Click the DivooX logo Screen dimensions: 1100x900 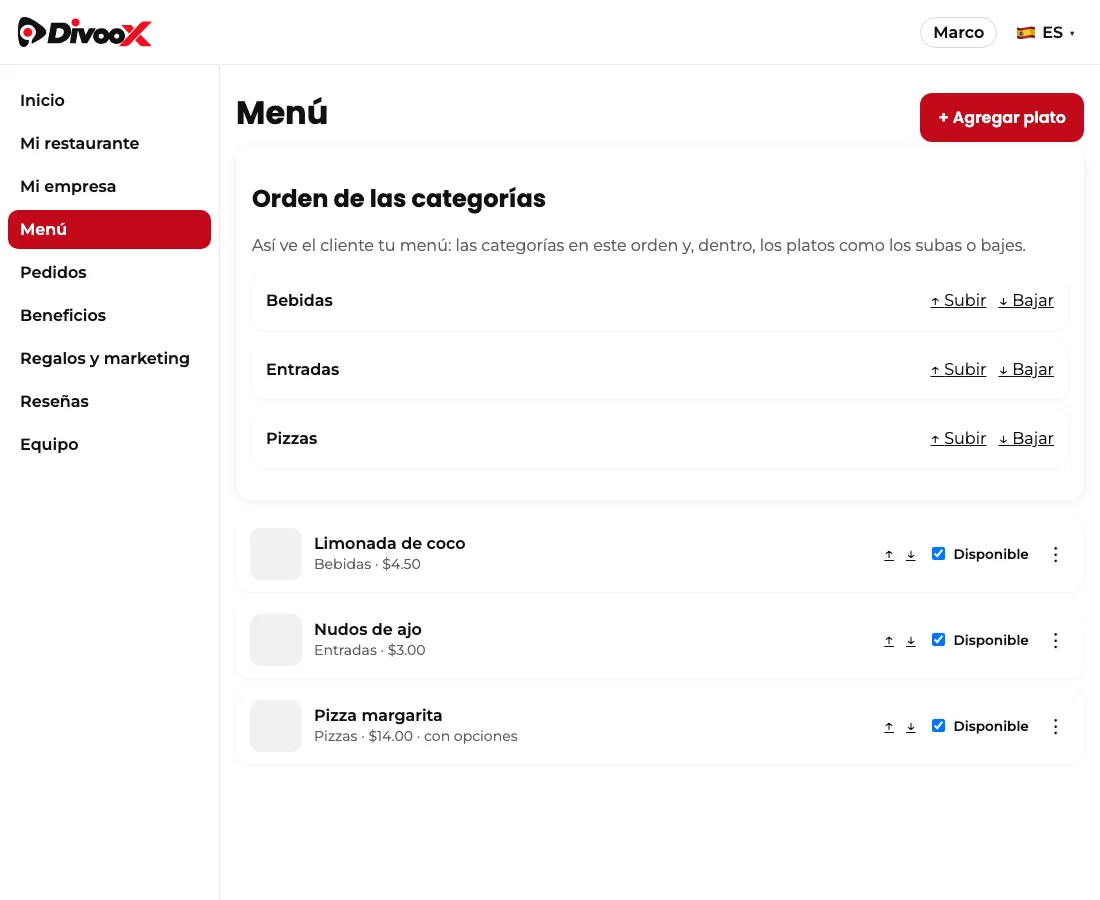tap(84, 32)
